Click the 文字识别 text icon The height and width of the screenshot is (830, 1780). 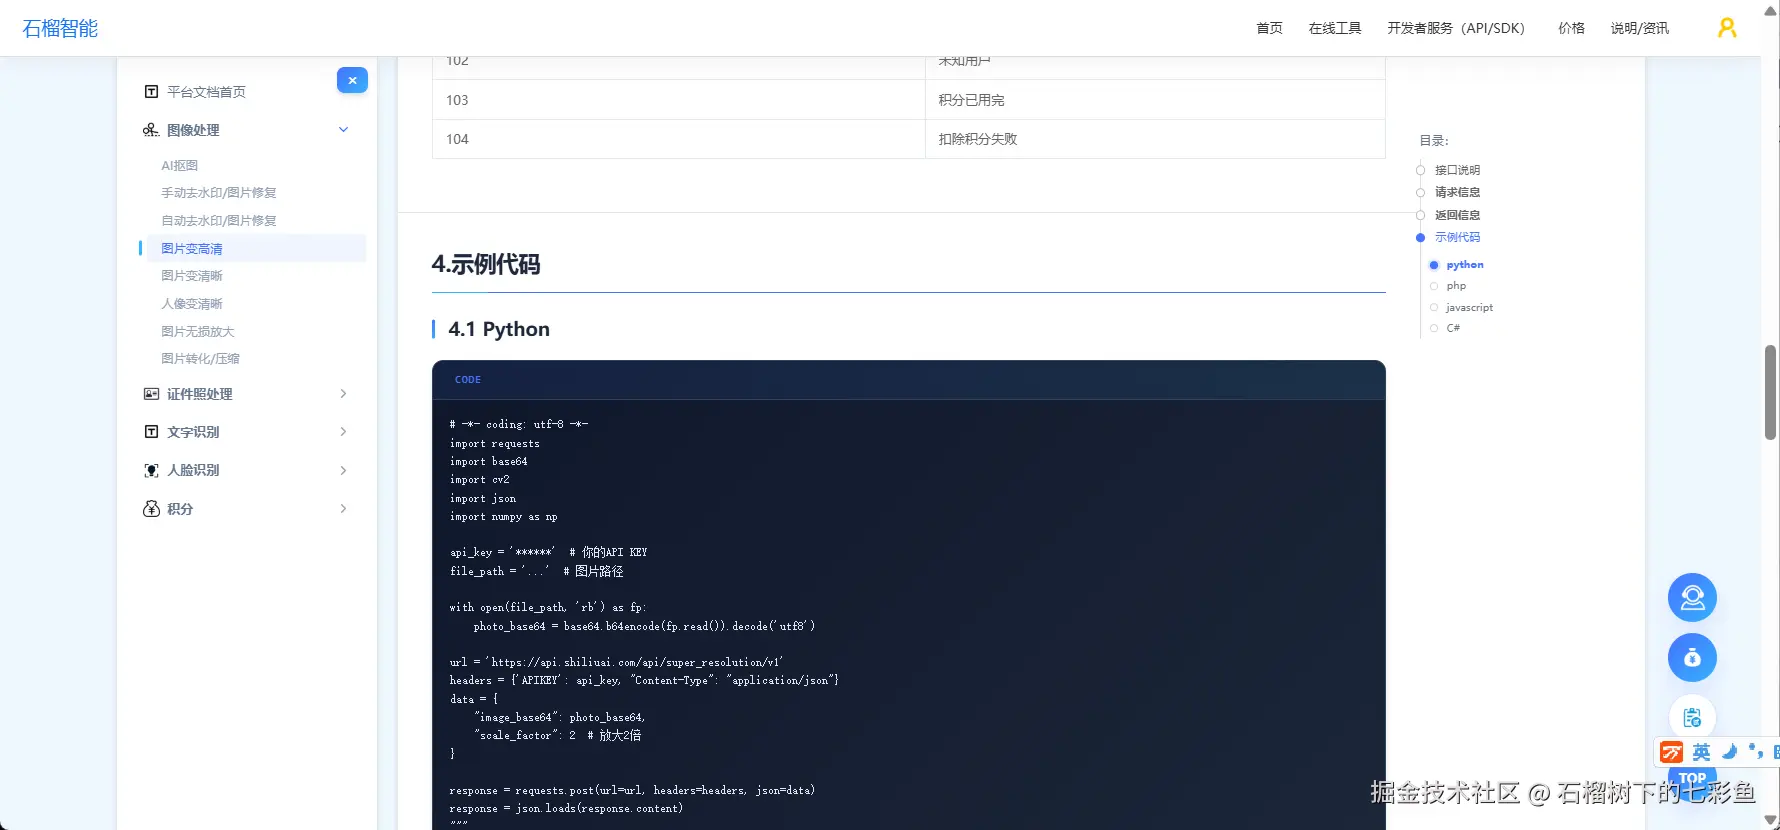(x=151, y=432)
